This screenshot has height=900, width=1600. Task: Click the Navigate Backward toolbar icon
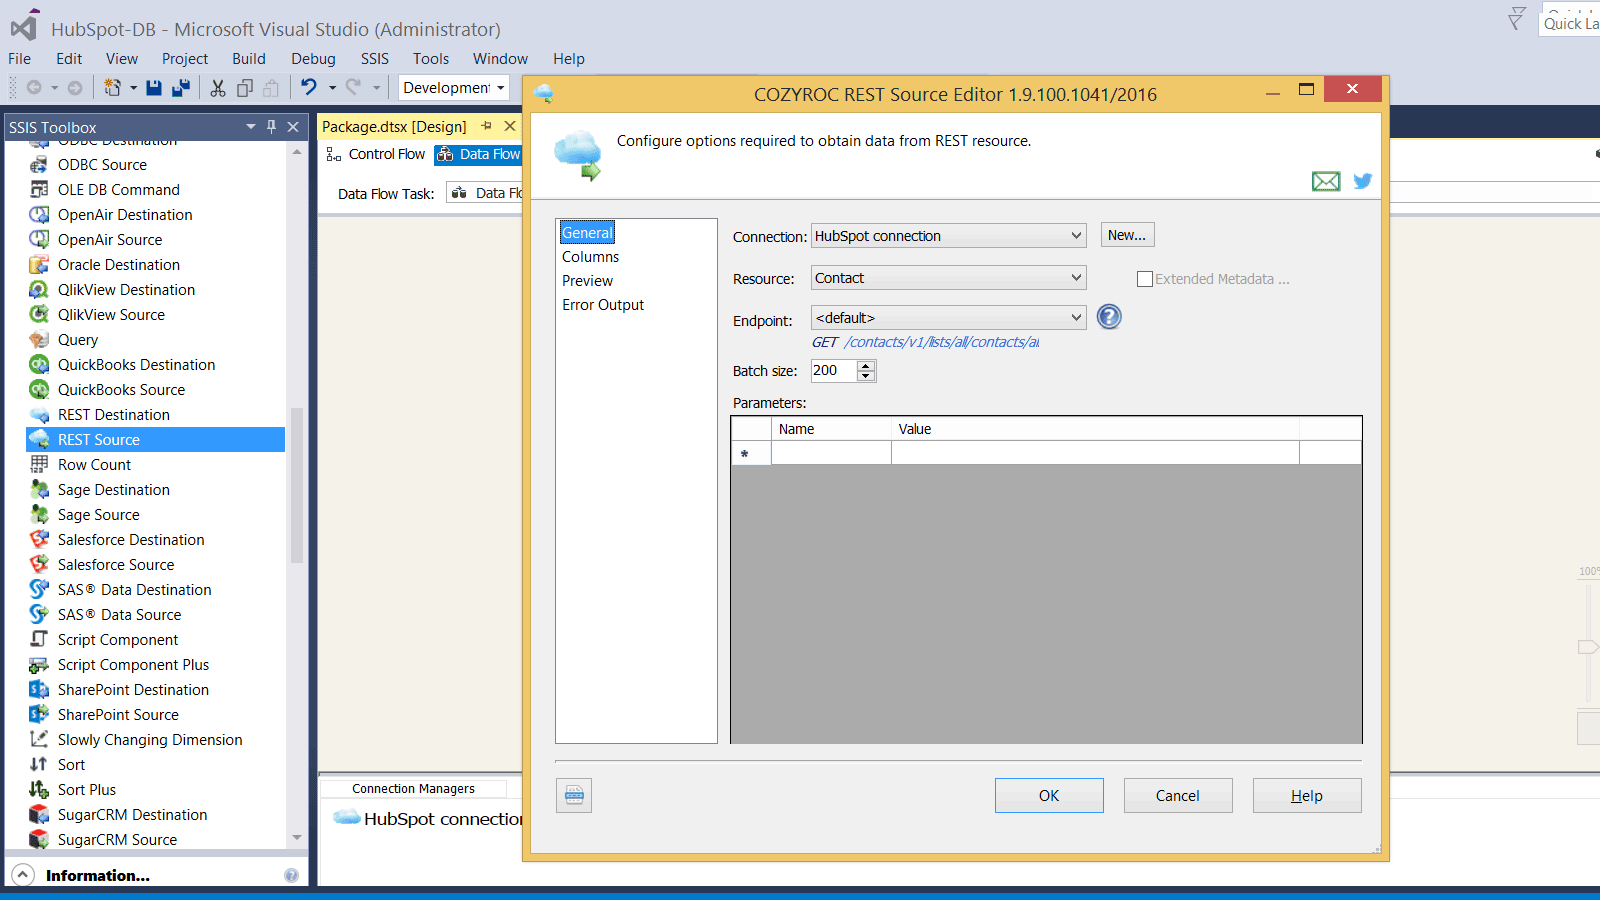point(34,88)
